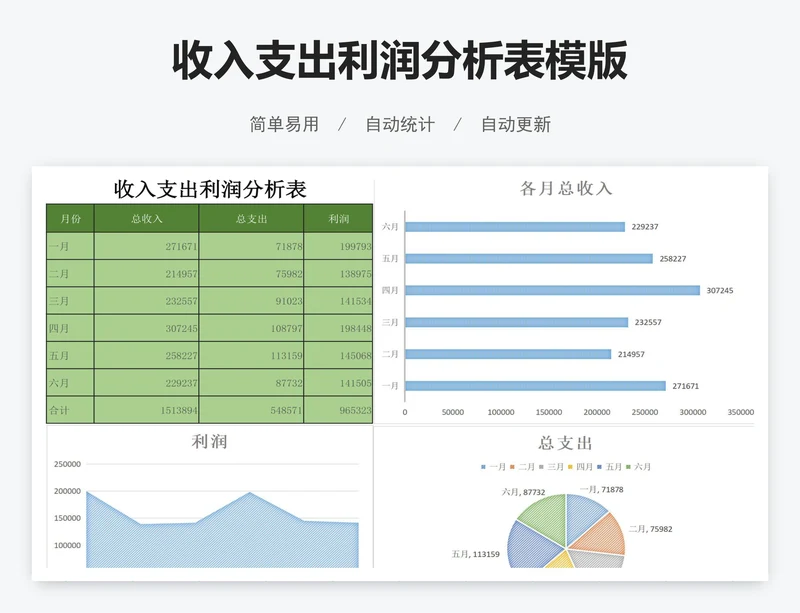The width and height of the screenshot is (800, 613).
Task: Select profit cell 198448
Action: click(338, 328)
